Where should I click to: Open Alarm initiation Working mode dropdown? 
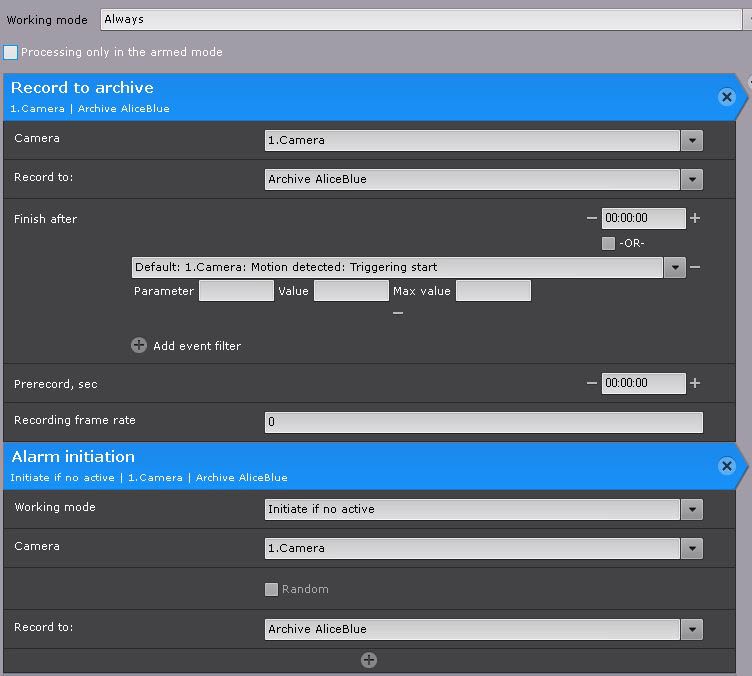(x=692, y=509)
